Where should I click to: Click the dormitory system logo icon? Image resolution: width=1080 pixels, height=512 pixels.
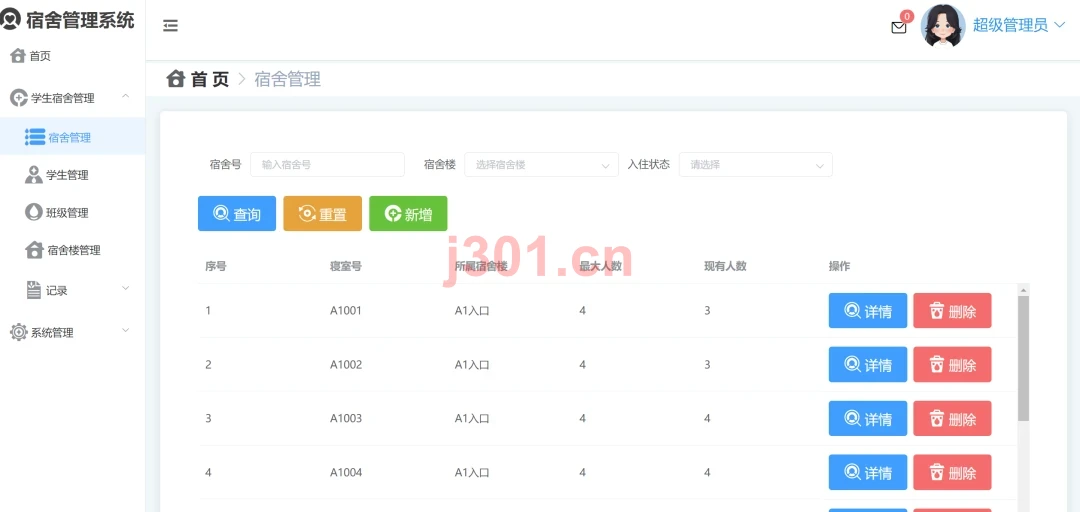[x=10, y=19]
